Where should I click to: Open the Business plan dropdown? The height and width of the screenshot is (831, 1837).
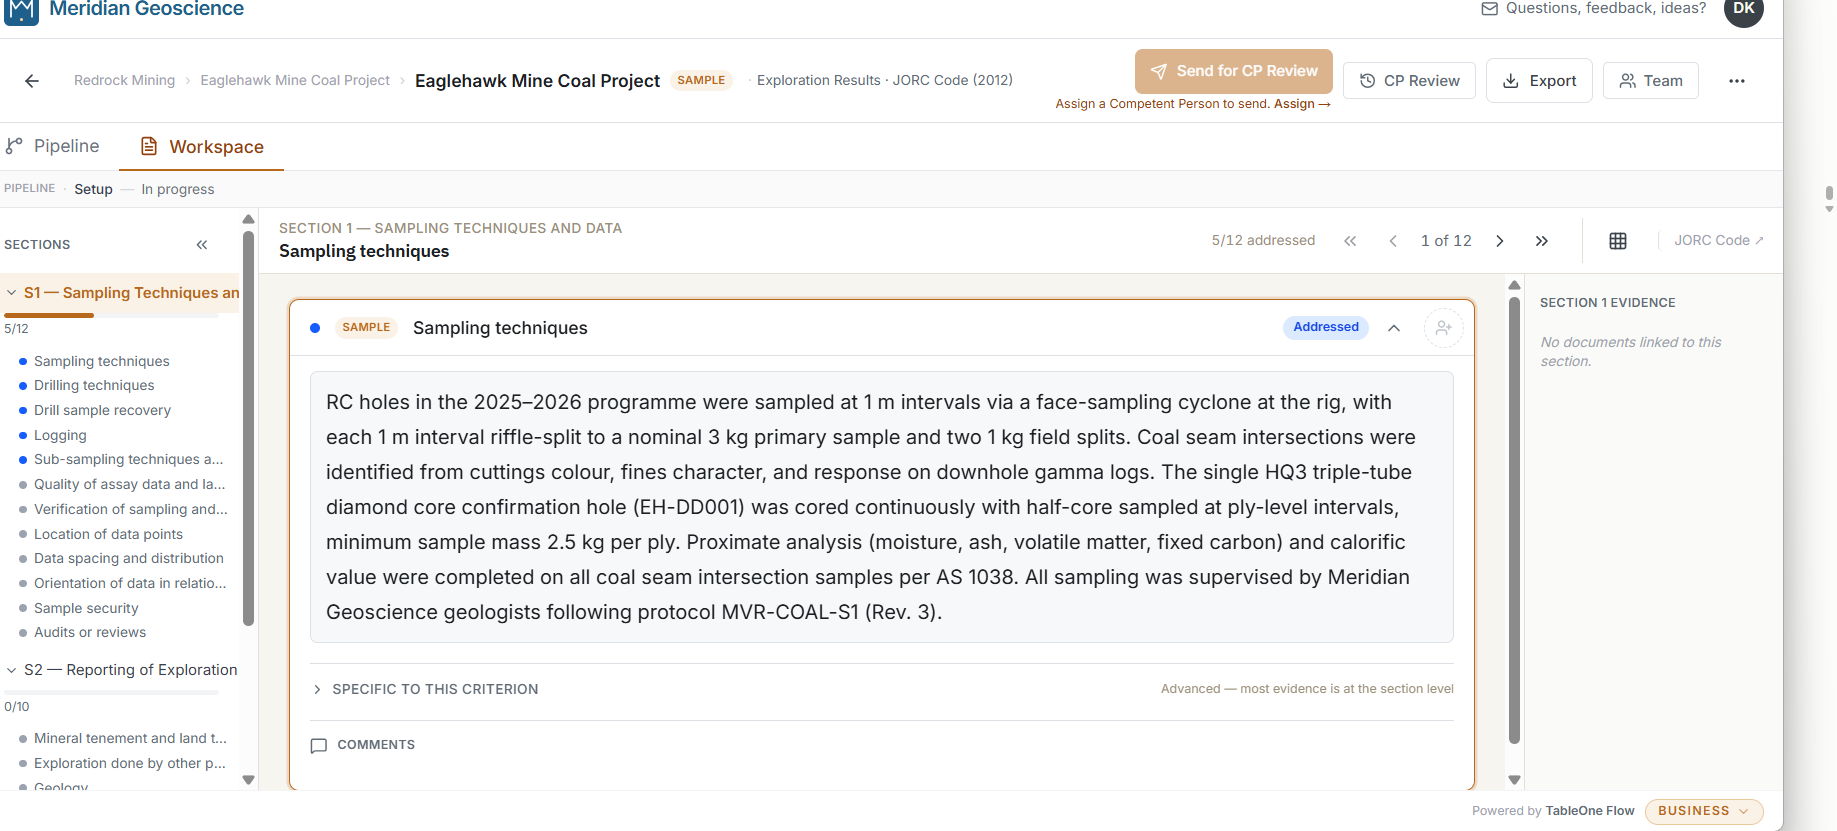click(1704, 811)
